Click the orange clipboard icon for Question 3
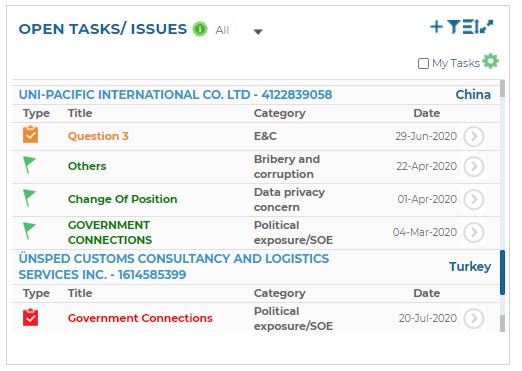 click(x=30, y=134)
